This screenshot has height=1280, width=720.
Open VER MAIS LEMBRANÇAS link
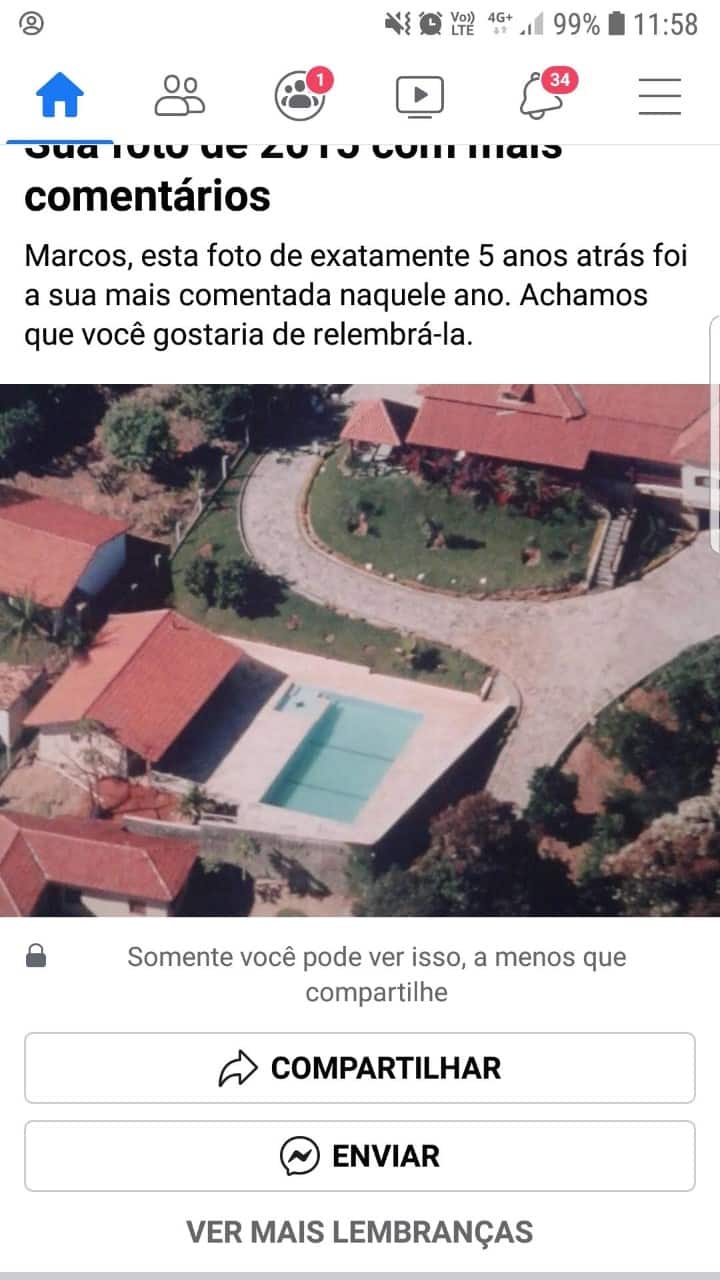[360, 1231]
